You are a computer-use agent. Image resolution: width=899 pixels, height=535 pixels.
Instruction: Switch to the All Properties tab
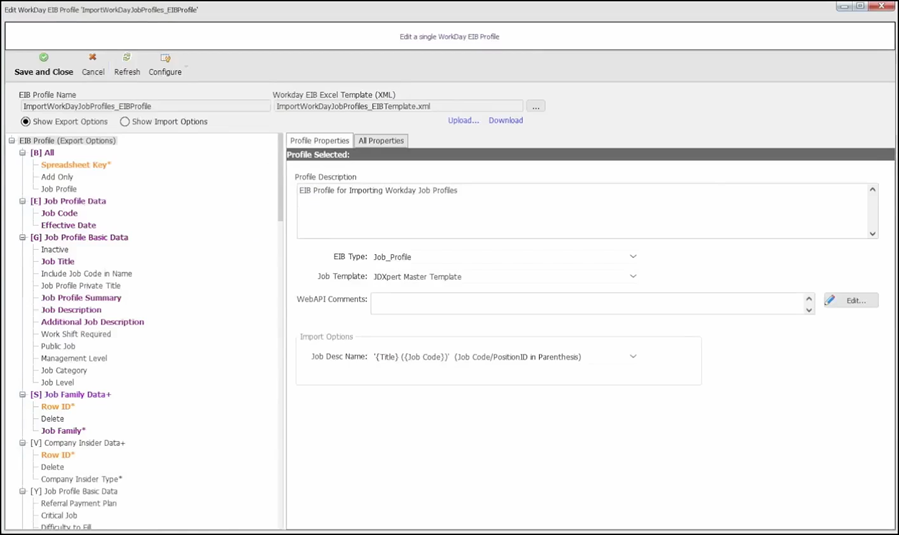tap(381, 141)
